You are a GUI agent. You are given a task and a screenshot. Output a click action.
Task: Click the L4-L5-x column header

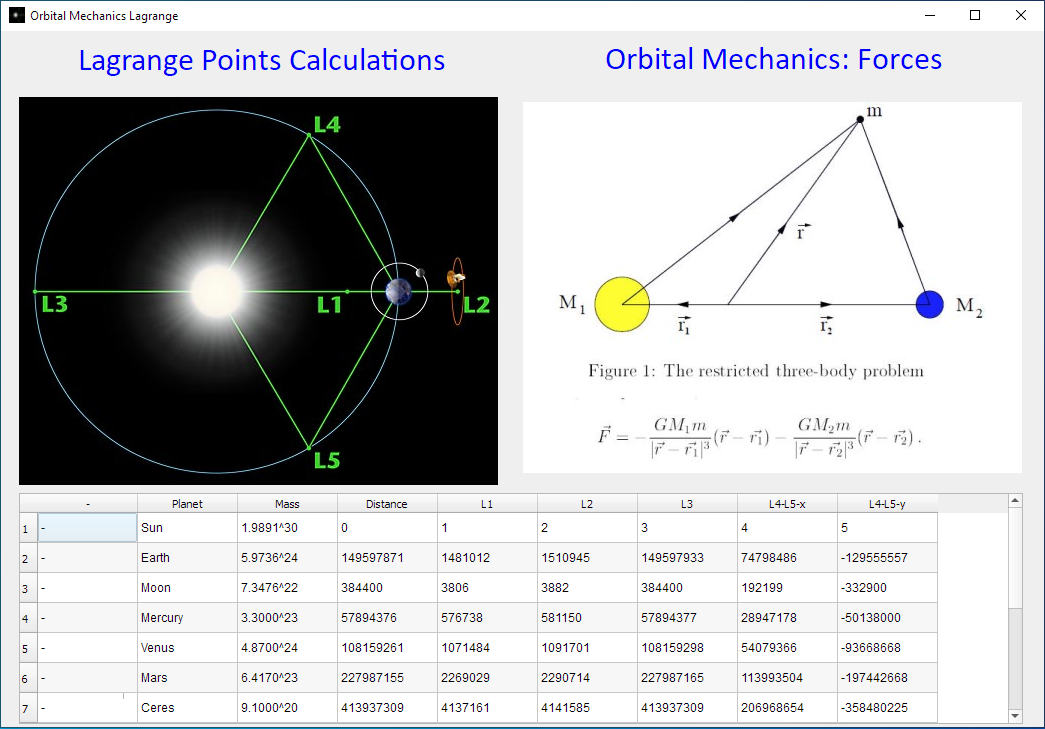point(788,504)
